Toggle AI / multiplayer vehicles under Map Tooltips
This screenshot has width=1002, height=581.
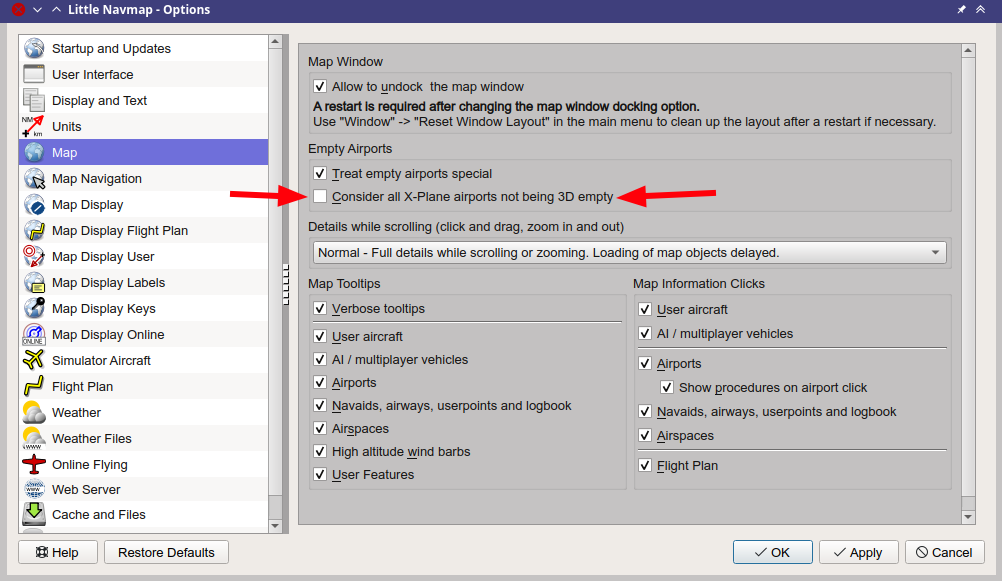[320, 359]
